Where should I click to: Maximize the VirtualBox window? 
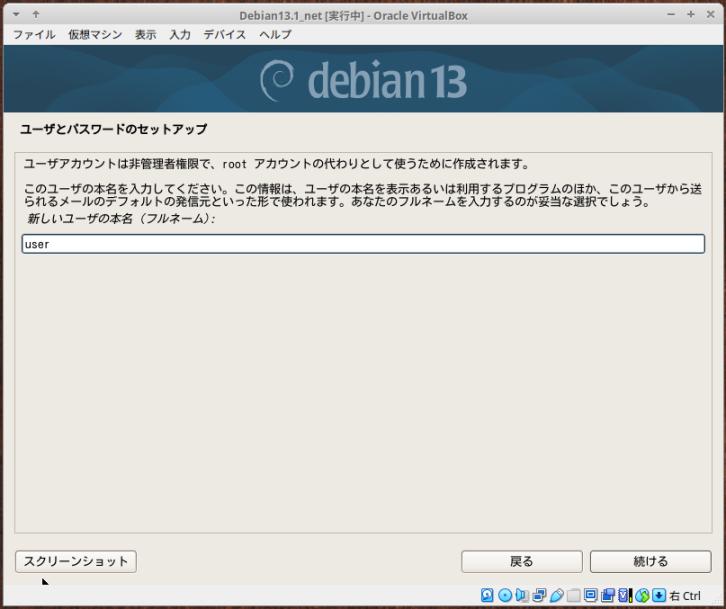tap(691, 14)
